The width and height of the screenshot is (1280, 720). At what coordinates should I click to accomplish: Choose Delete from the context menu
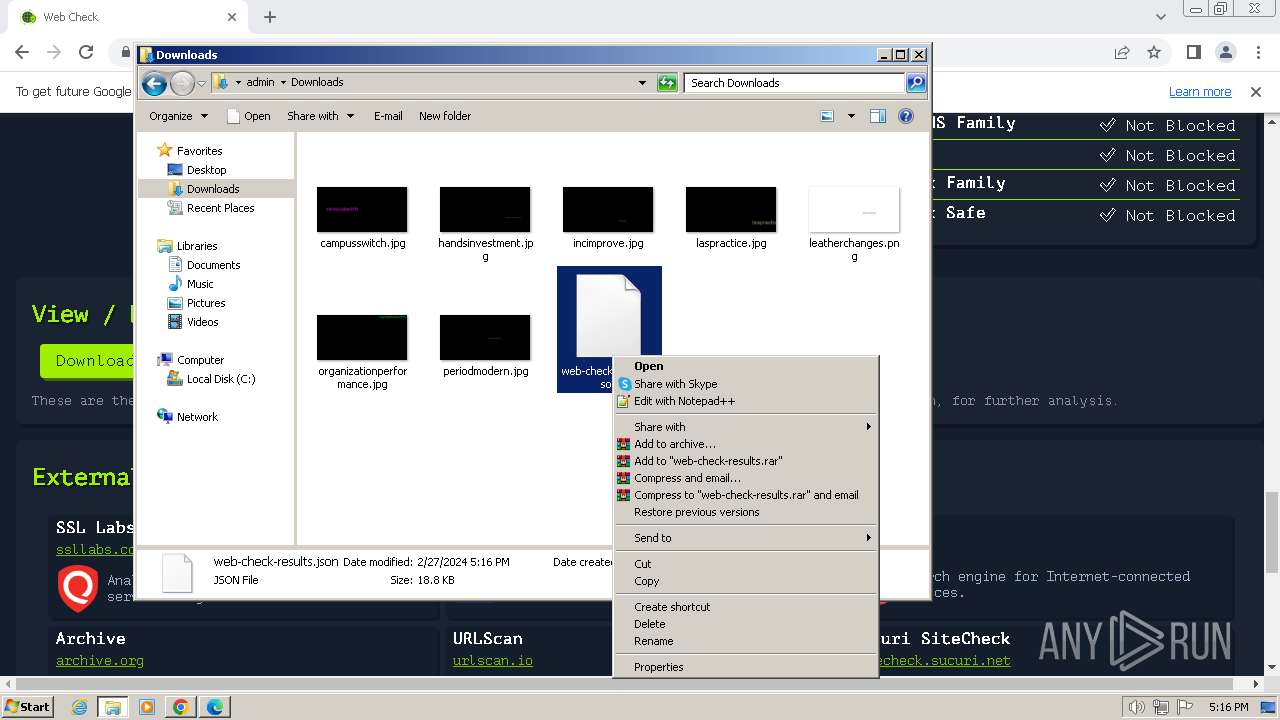tap(745, 624)
